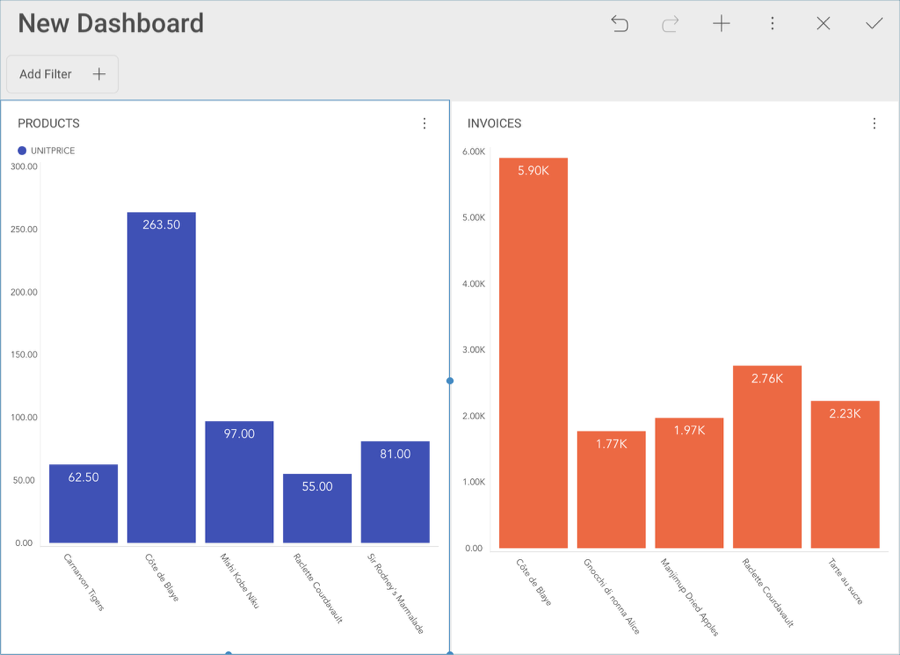Open the Products chart options menu

[x=424, y=123]
